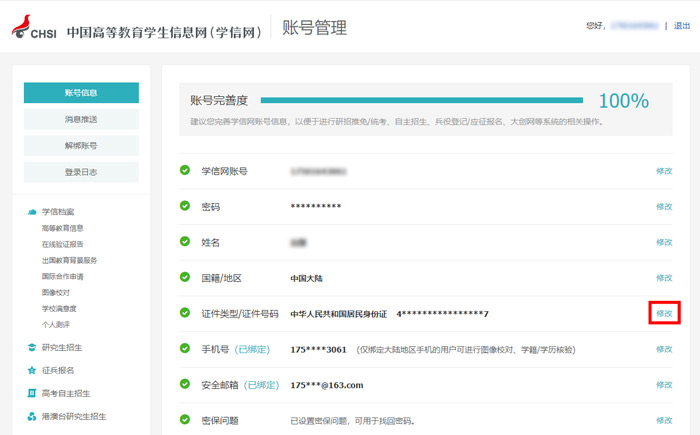Click the 中华人民共和国居民身份证 text
This screenshot has width=700, height=435.
pyautogui.click(x=338, y=314)
